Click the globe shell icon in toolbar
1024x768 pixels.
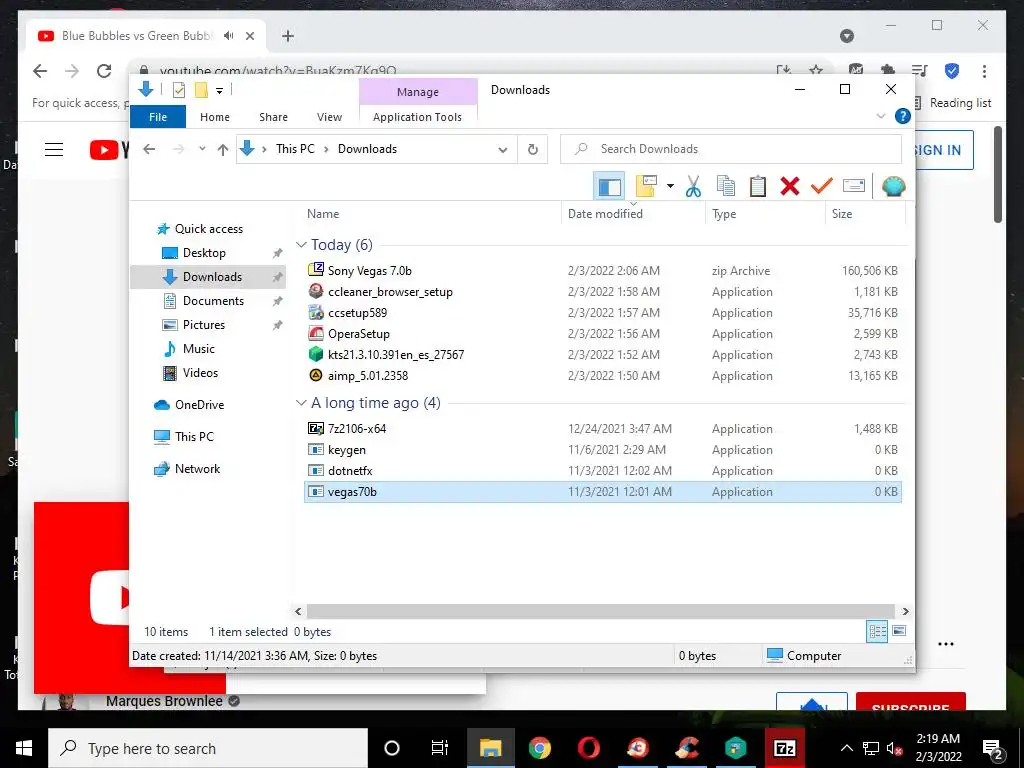click(x=893, y=187)
